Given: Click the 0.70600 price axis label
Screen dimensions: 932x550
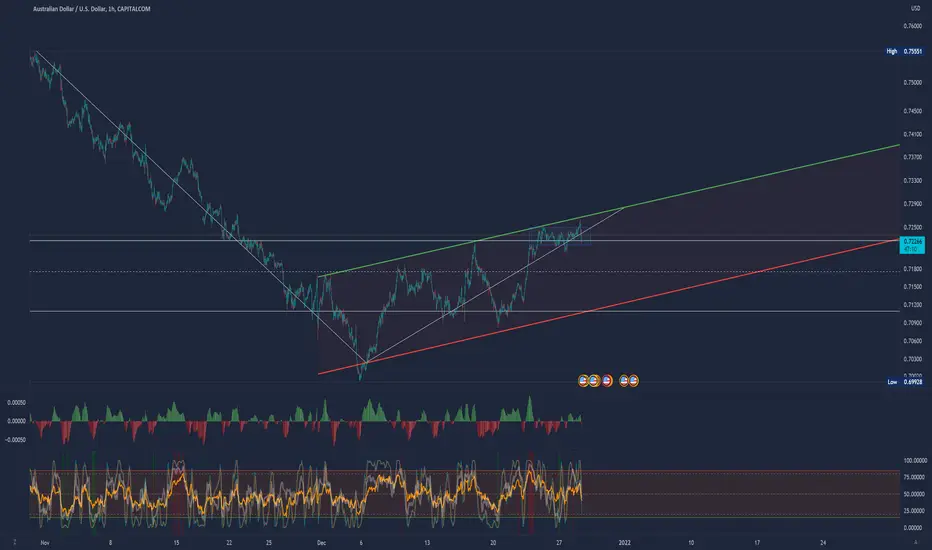Looking at the screenshot, I should coord(912,341).
